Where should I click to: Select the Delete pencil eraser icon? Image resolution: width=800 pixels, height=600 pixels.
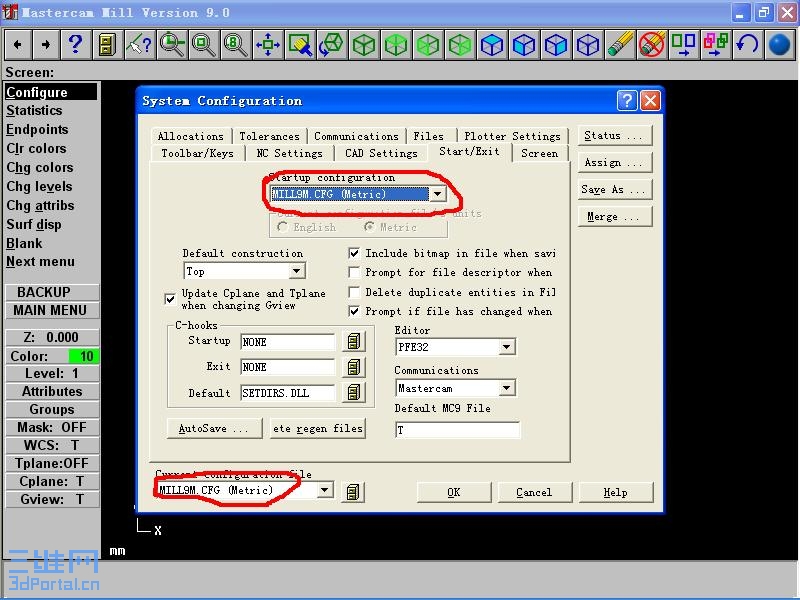point(620,45)
